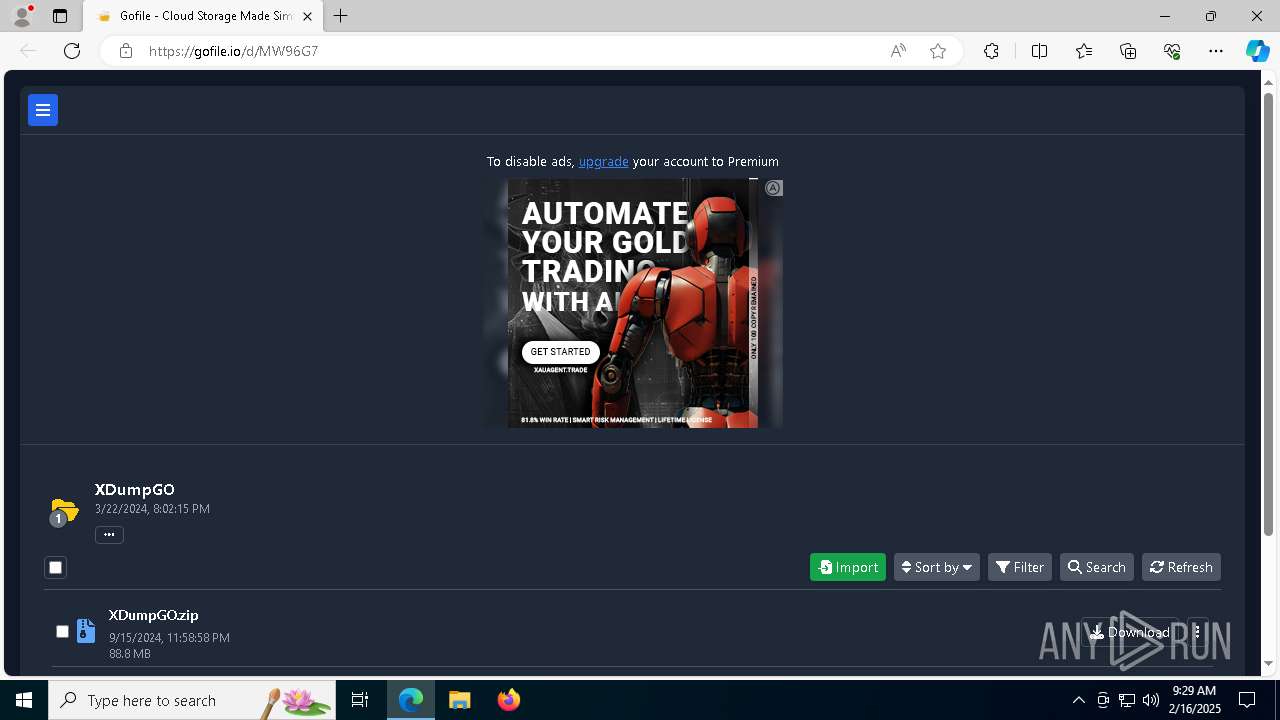The width and height of the screenshot is (1280, 720).
Task: Open Edge Settings and more menu
Action: pyautogui.click(x=1216, y=51)
